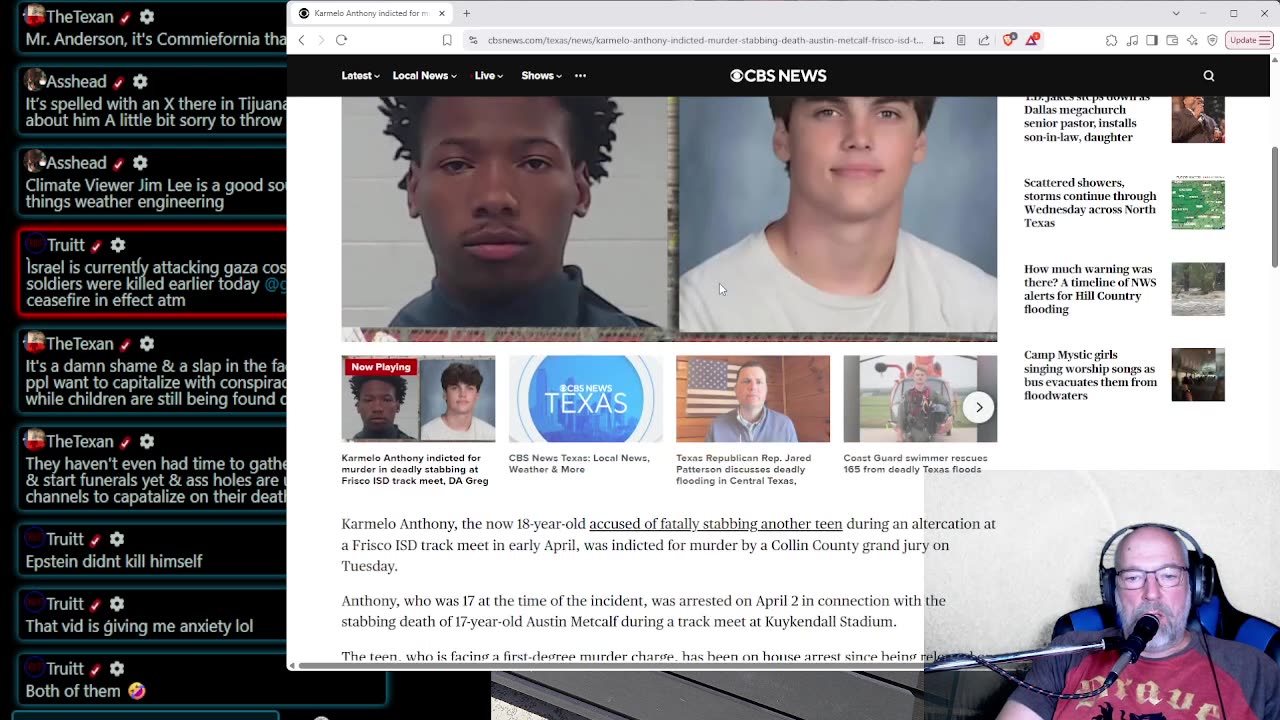This screenshot has height=720, width=1280.
Task: Open gear icon beside Asshead 'Climate Viewer' message
Action: (140, 163)
